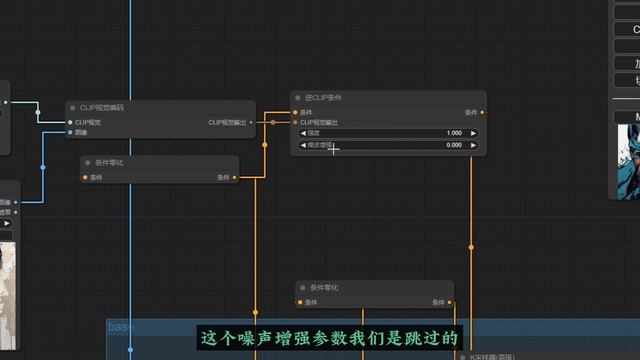This screenshot has width=640, height=360.
Task: Click the 条件 output port on upper 条件零化
Action: [234, 178]
